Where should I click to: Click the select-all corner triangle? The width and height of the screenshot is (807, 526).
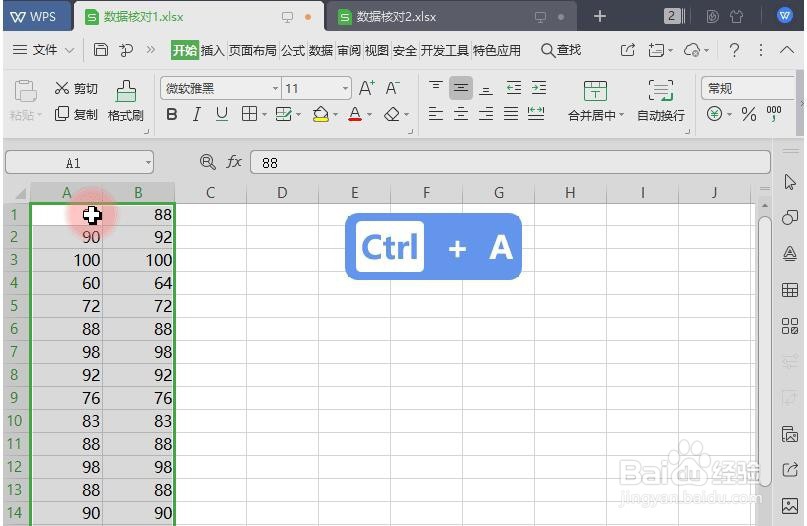(20, 193)
